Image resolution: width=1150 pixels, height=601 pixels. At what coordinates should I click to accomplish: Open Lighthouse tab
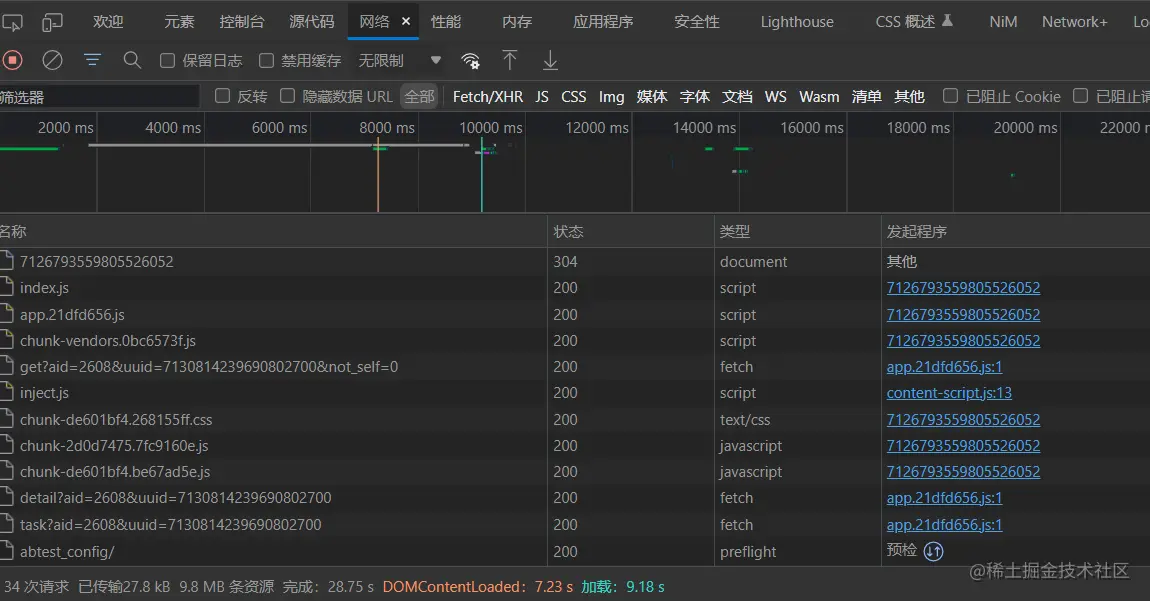[796, 22]
